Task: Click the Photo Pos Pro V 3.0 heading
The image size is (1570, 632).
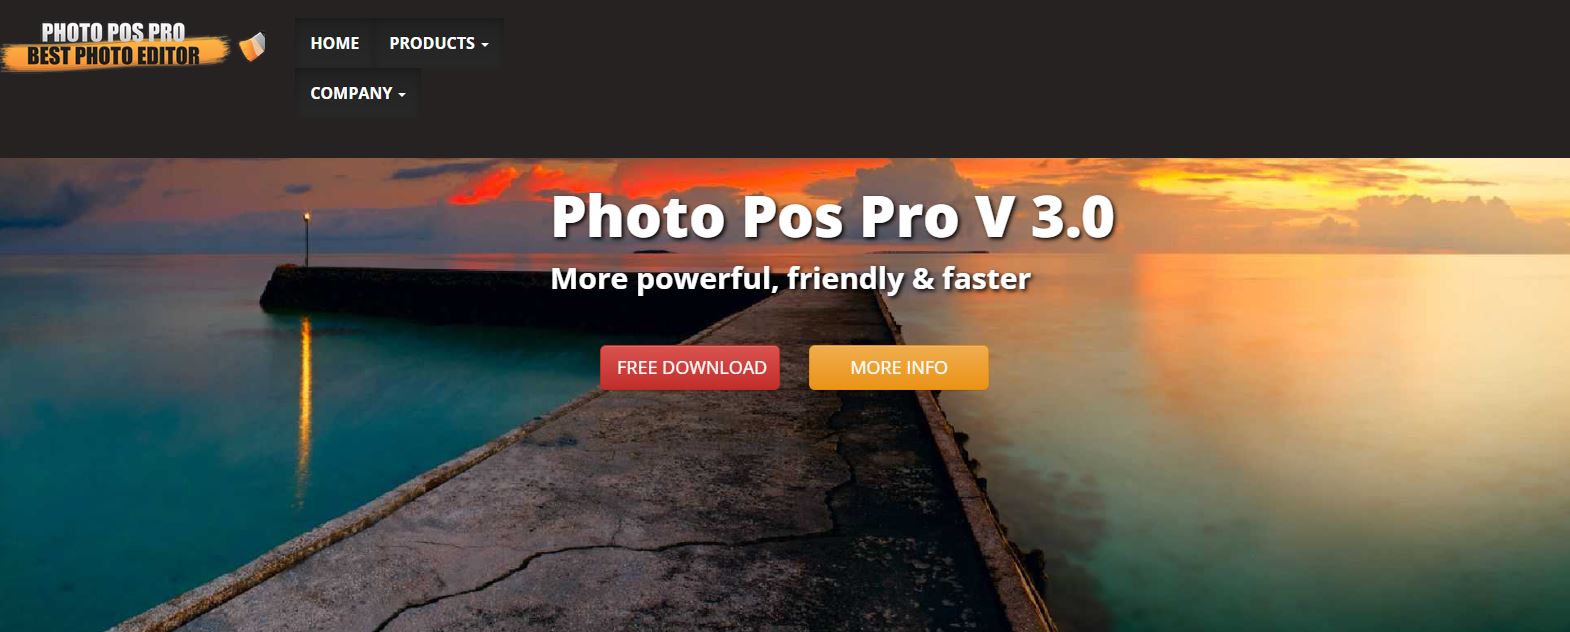Action: pos(832,216)
